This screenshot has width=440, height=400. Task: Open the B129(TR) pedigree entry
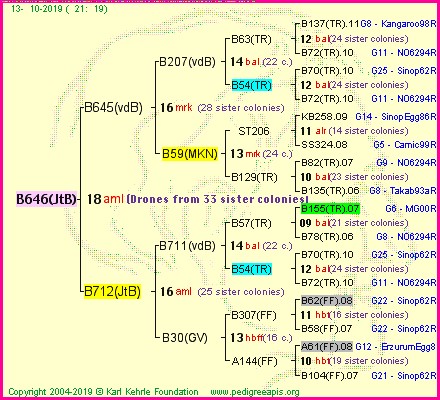(254, 177)
